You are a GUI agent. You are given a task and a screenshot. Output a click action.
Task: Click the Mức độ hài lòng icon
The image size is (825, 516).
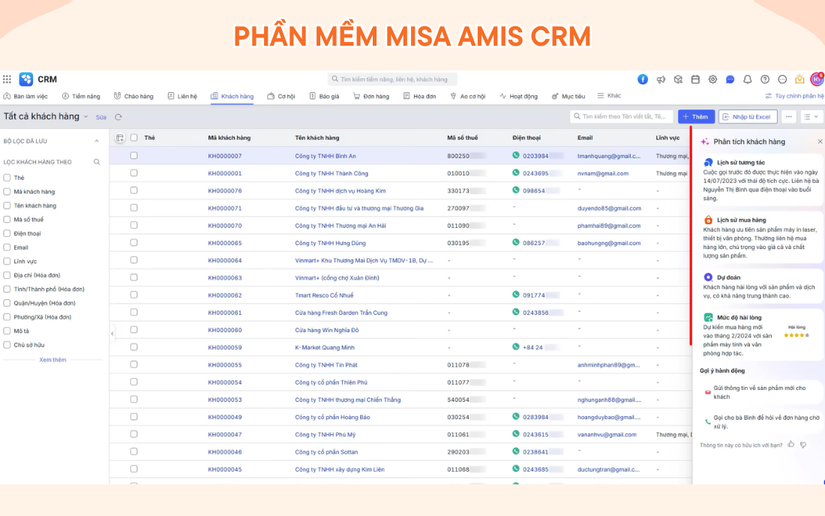[x=708, y=317]
